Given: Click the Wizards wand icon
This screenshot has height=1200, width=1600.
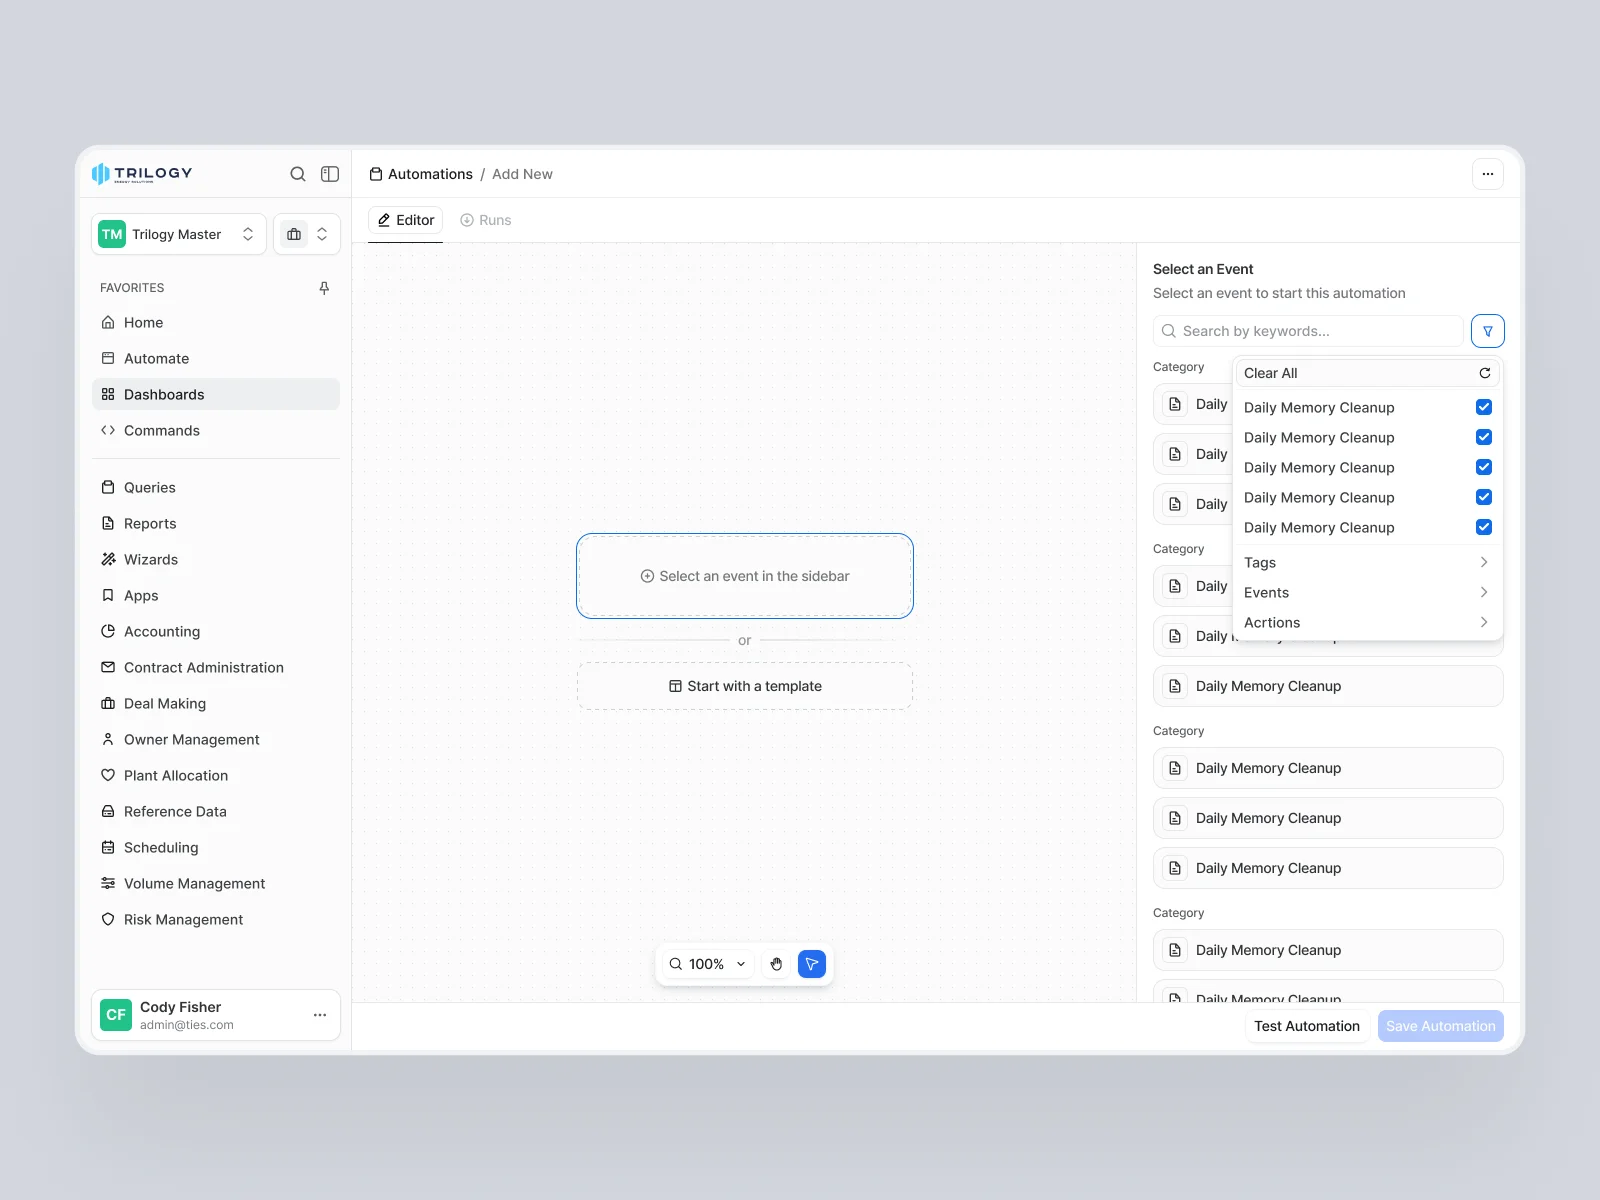Looking at the screenshot, I should (108, 559).
